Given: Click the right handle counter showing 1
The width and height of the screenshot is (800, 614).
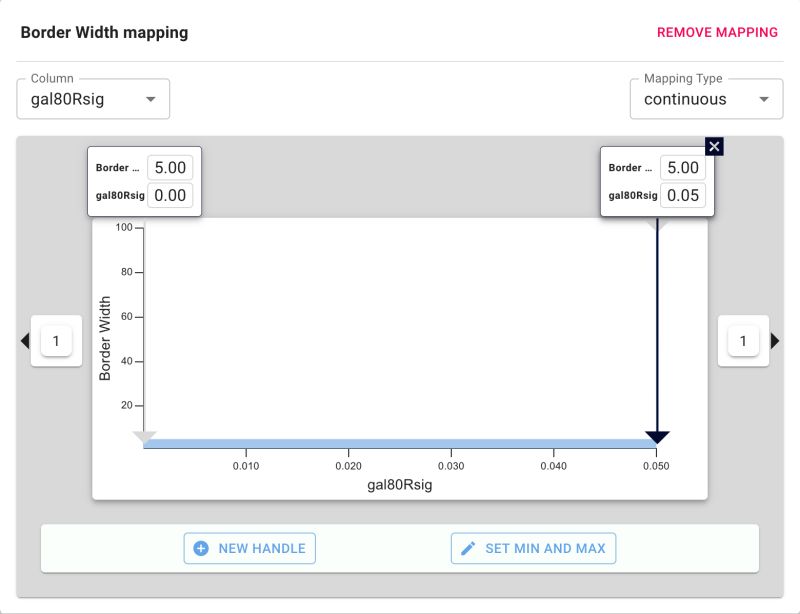Looking at the screenshot, I should (743, 340).
